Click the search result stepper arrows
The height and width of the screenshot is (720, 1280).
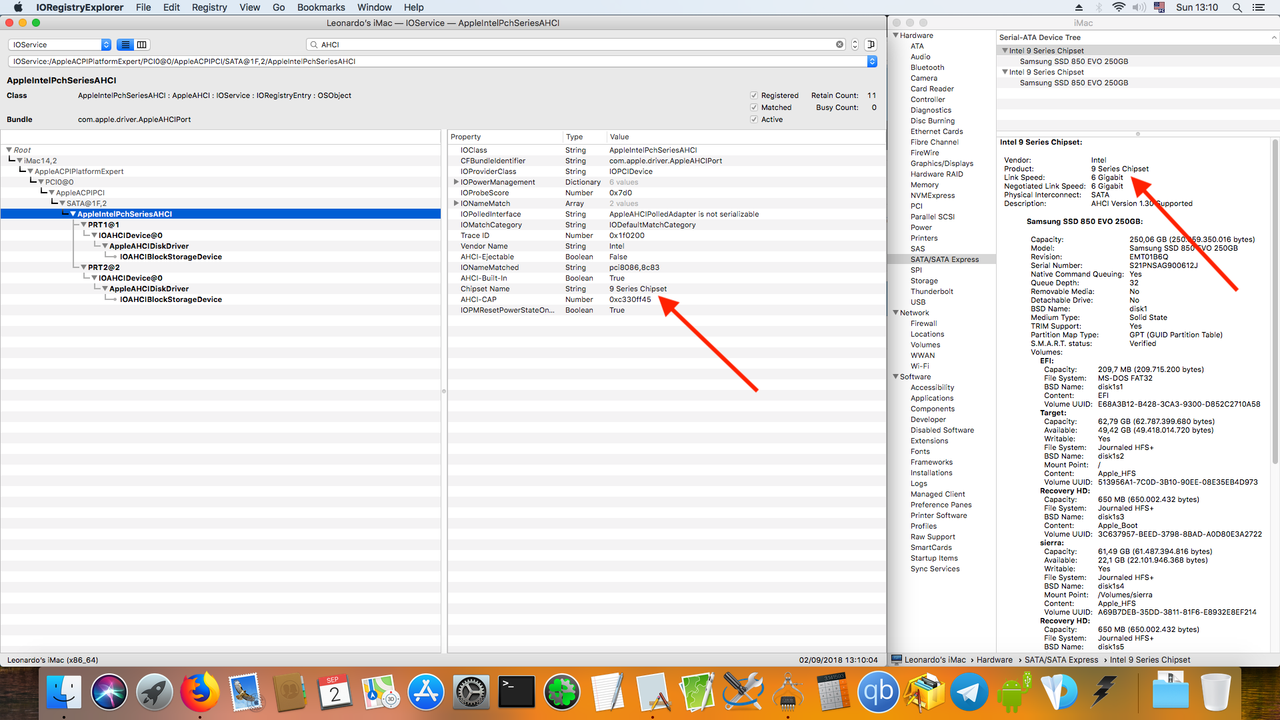pyautogui.click(x=855, y=45)
